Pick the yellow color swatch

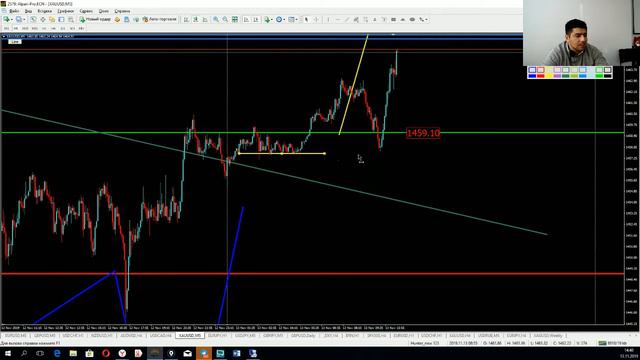tap(549, 76)
